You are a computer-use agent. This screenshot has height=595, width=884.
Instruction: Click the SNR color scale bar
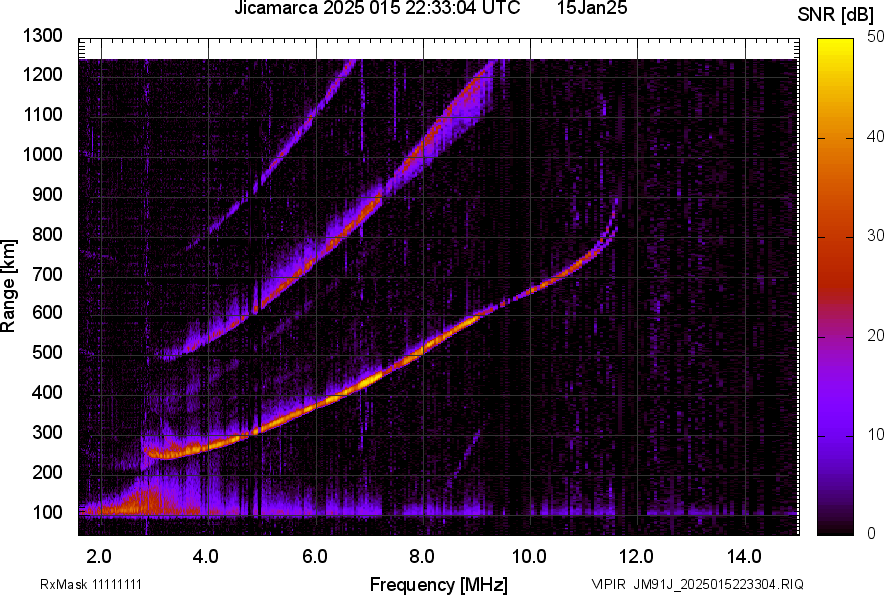pyautogui.click(x=836, y=287)
